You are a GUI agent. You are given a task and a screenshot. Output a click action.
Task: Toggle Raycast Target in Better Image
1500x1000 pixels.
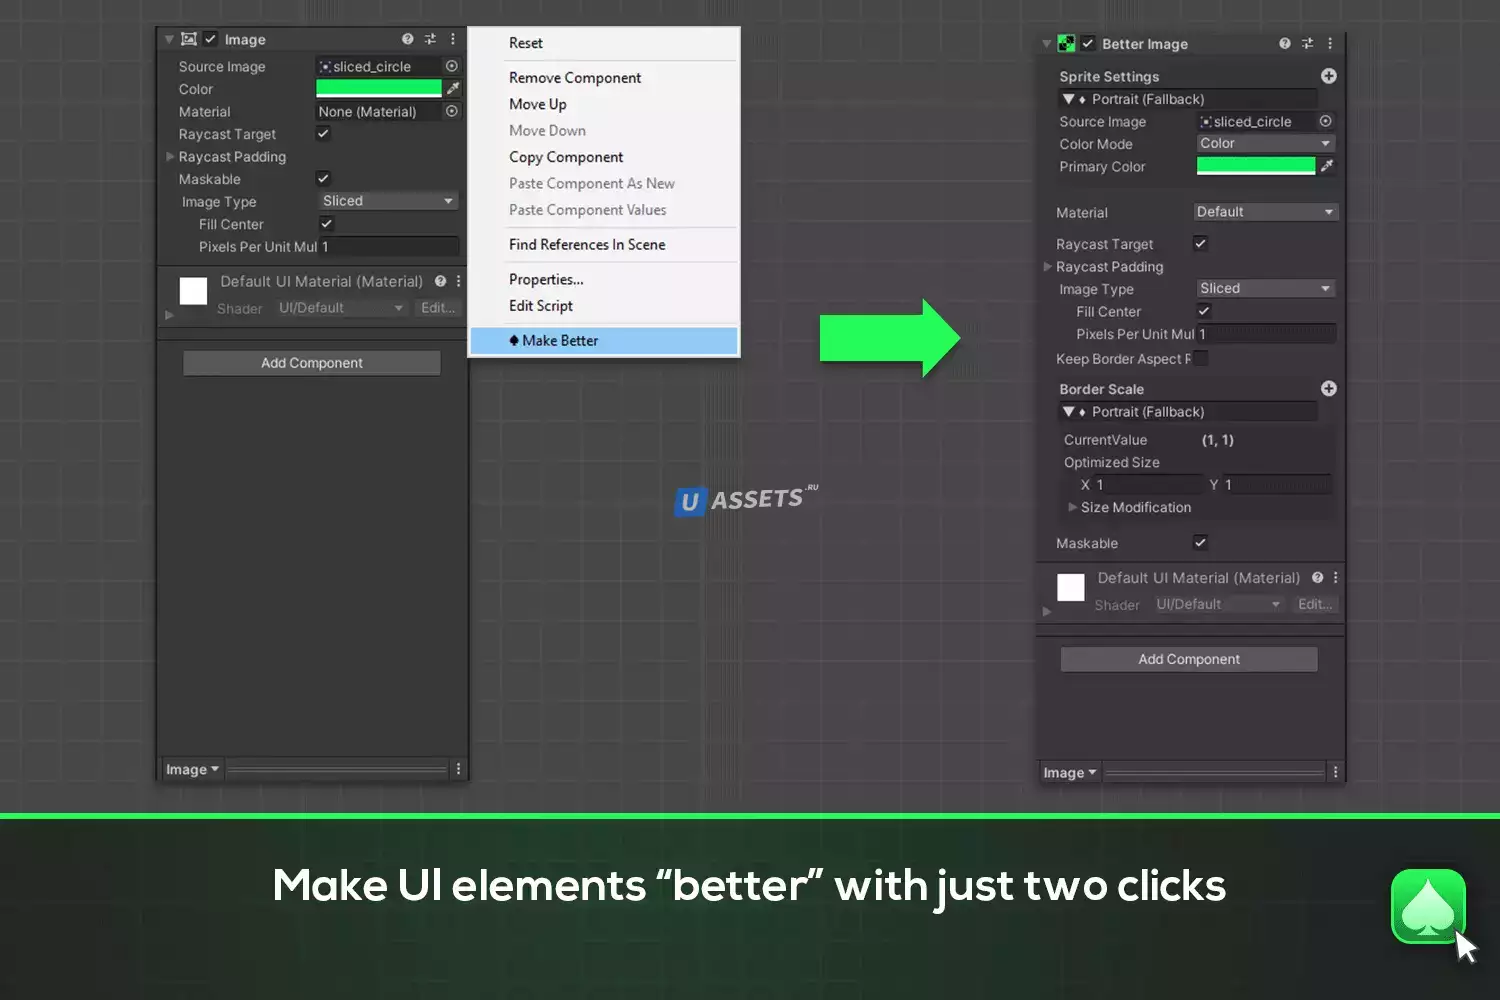(x=1201, y=243)
